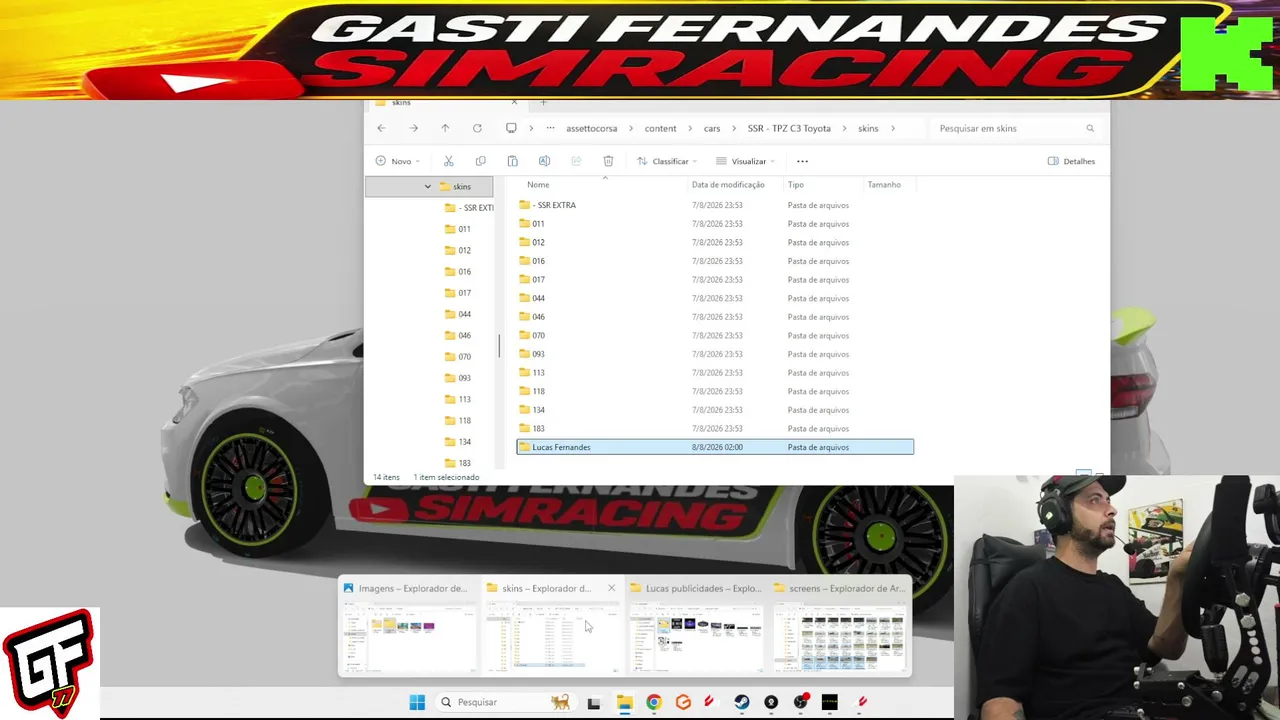The width and height of the screenshot is (1280, 720).
Task: Navigate to content in the breadcrumb
Action: [660, 128]
